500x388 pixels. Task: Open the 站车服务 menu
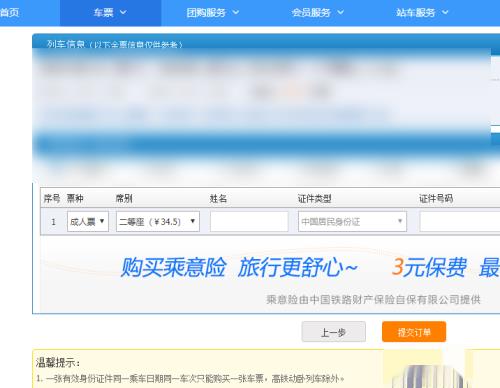[x=422, y=13]
